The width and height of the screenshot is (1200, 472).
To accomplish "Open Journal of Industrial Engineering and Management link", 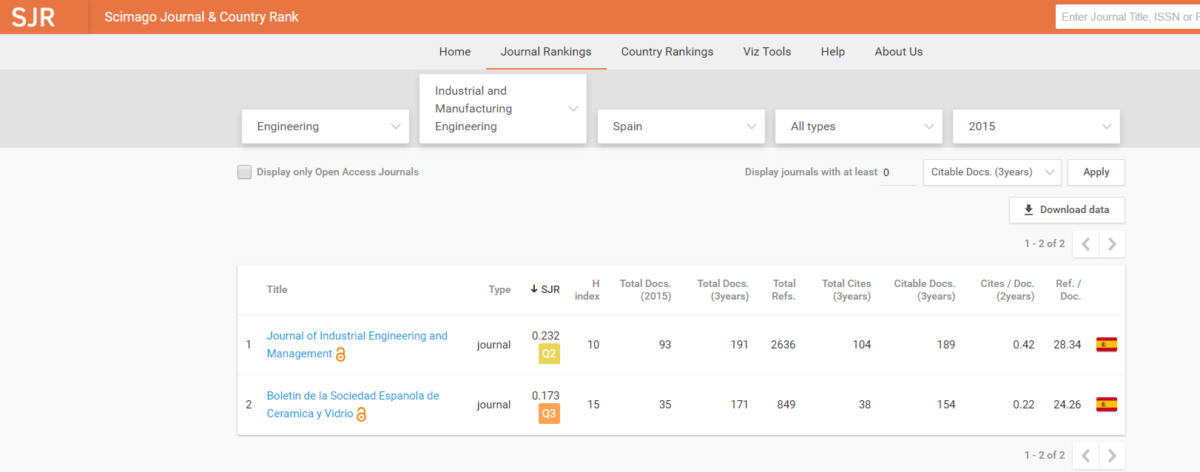I will click(x=357, y=336).
